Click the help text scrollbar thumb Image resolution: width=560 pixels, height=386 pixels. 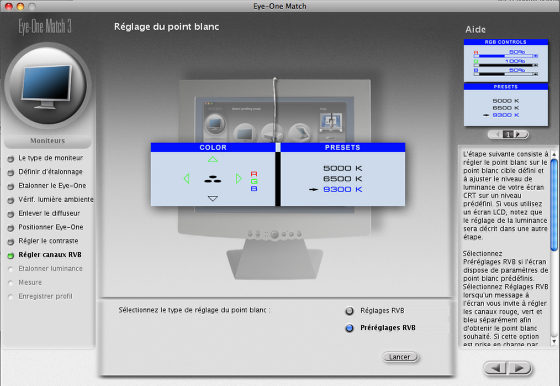pyautogui.click(x=554, y=205)
